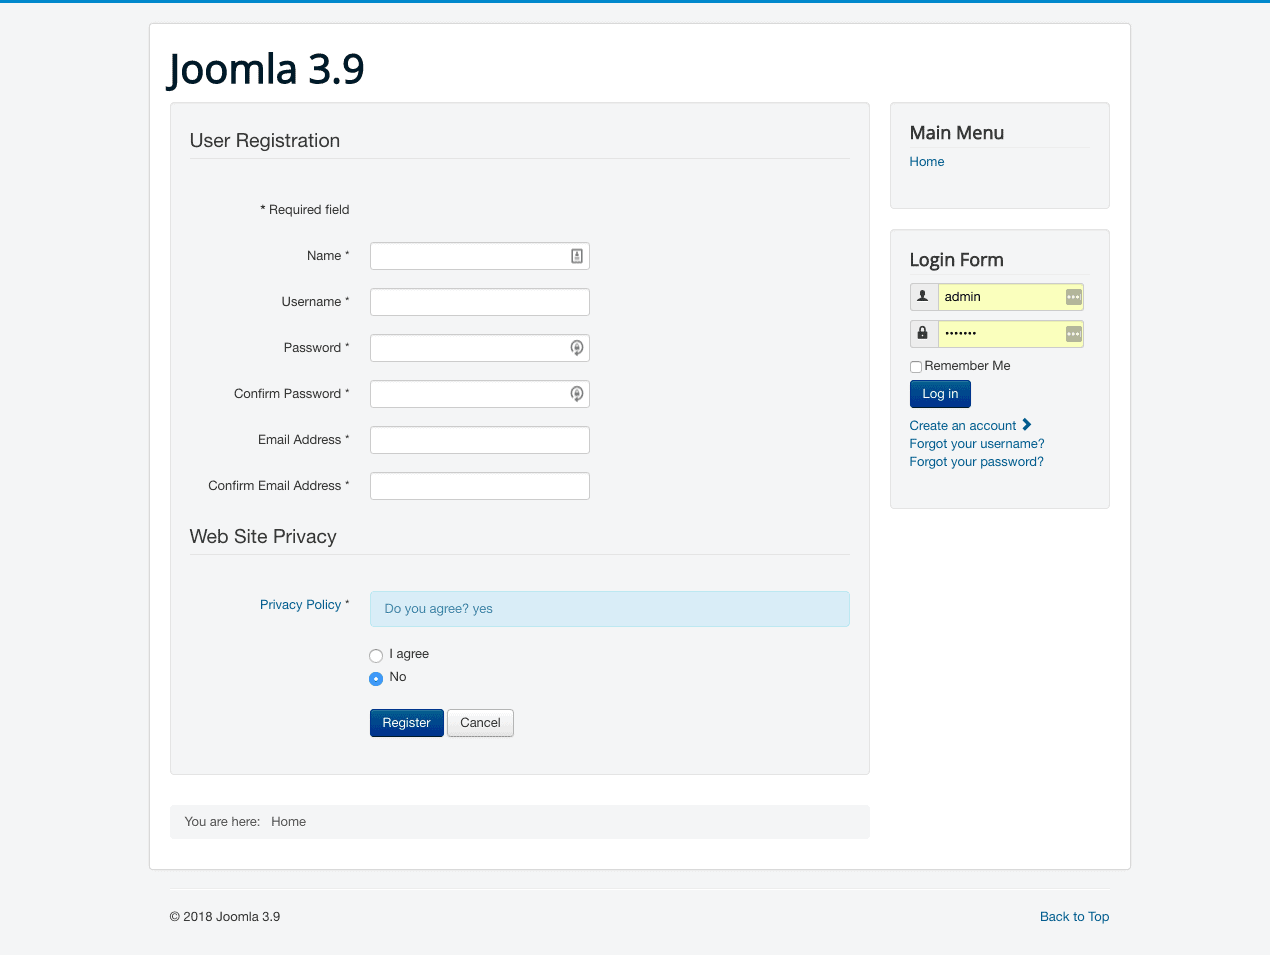The height and width of the screenshot is (955, 1270).
Task: Open the Forgot your password? link
Action: pos(977,462)
